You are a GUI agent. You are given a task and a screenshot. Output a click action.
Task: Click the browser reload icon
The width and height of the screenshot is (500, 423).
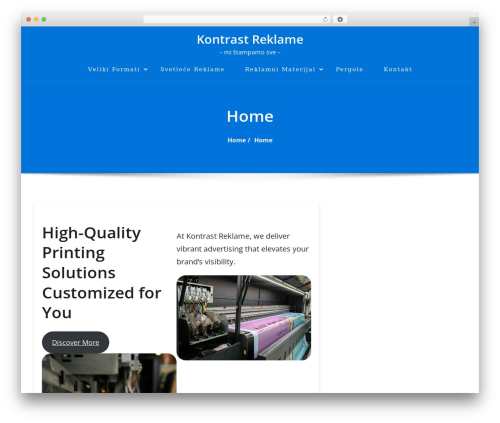(325, 19)
